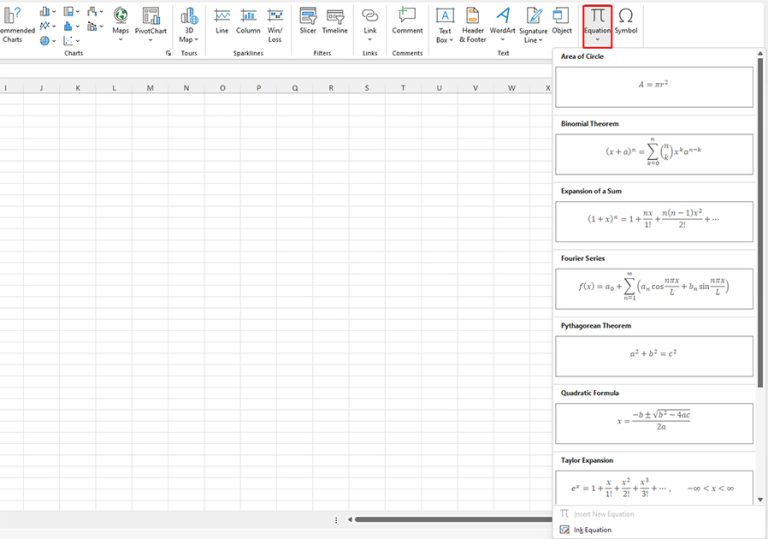This screenshot has width=768, height=539.
Task: Select column header V
Action: tap(475, 88)
